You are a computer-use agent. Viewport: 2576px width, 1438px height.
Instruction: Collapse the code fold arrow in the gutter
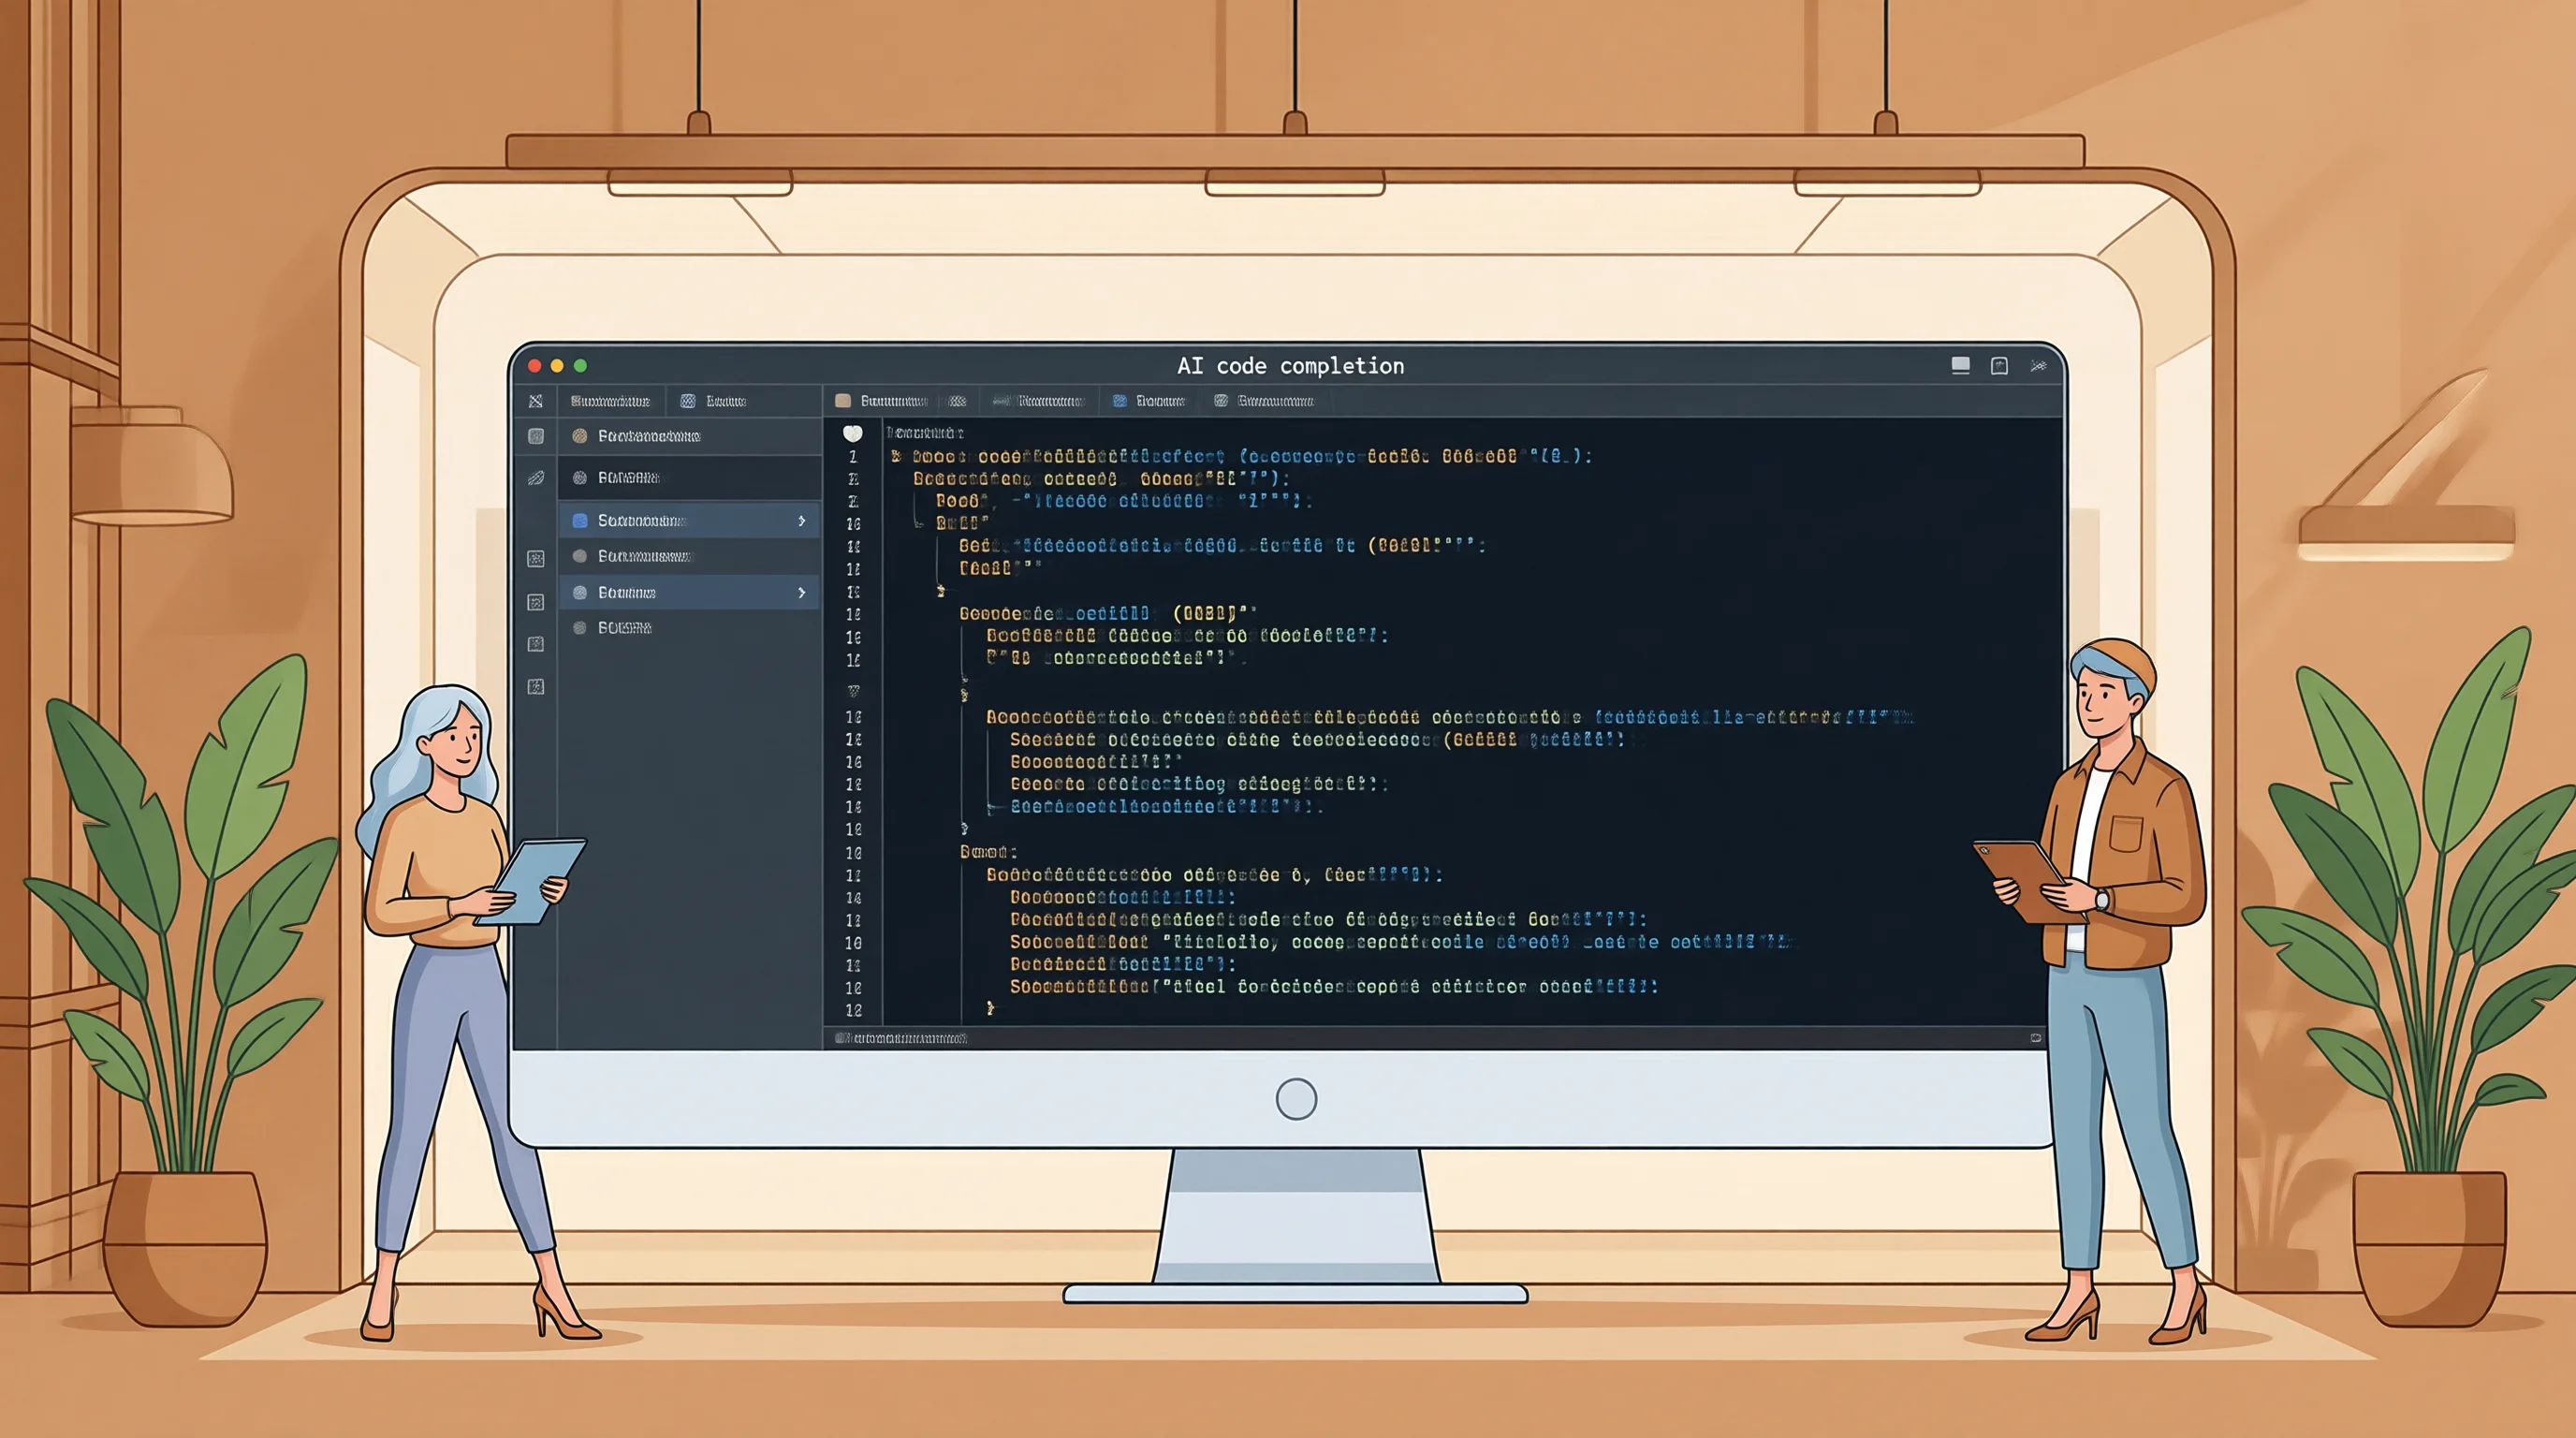(853, 690)
